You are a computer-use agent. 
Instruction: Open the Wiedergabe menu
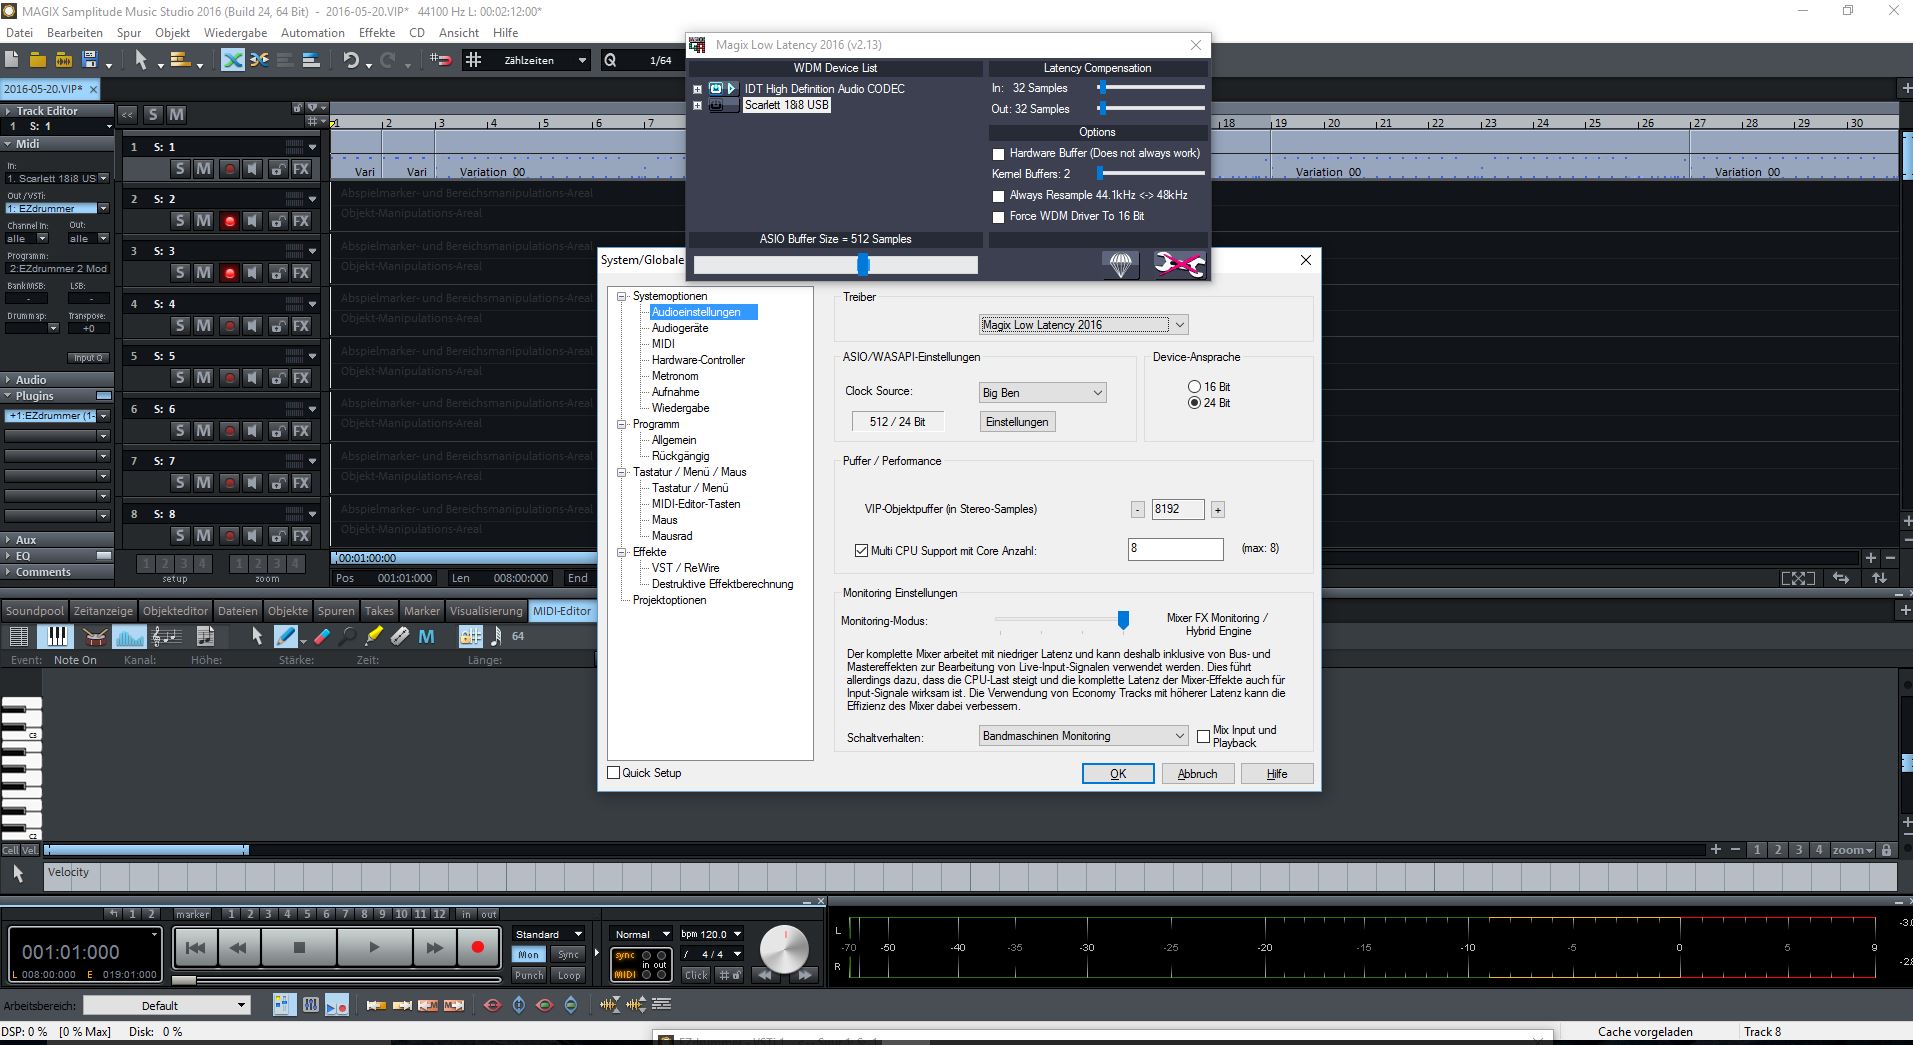click(x=235, y=32)
